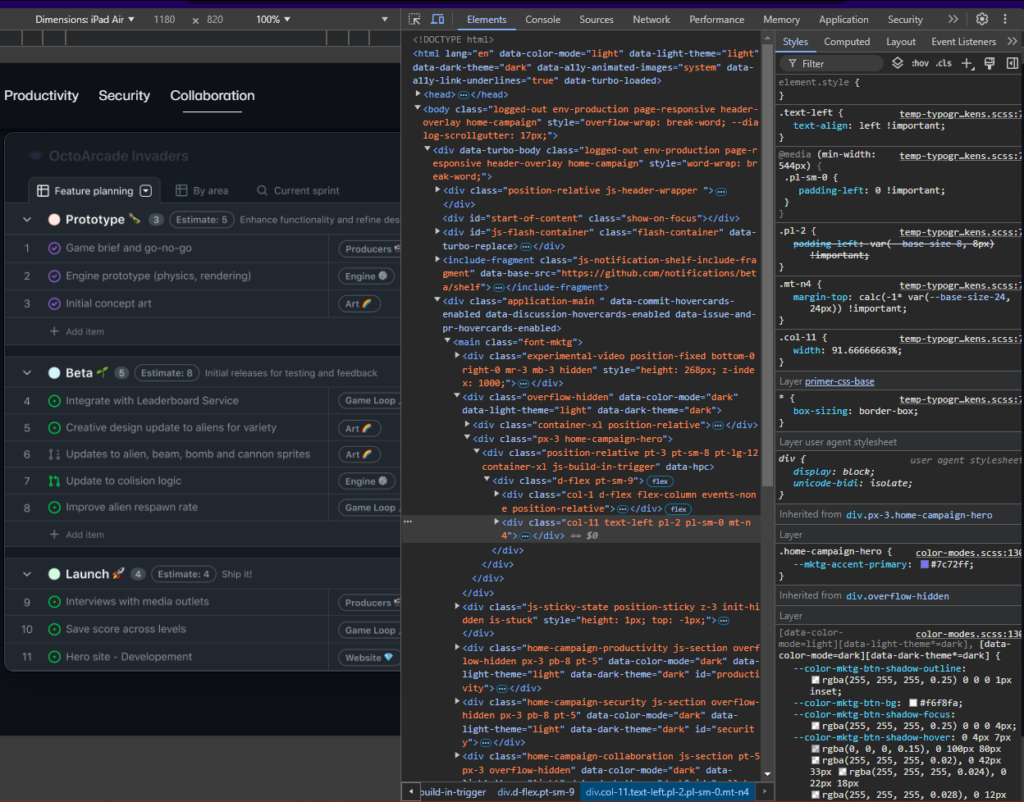Open the Application tab

coord(844,20)
